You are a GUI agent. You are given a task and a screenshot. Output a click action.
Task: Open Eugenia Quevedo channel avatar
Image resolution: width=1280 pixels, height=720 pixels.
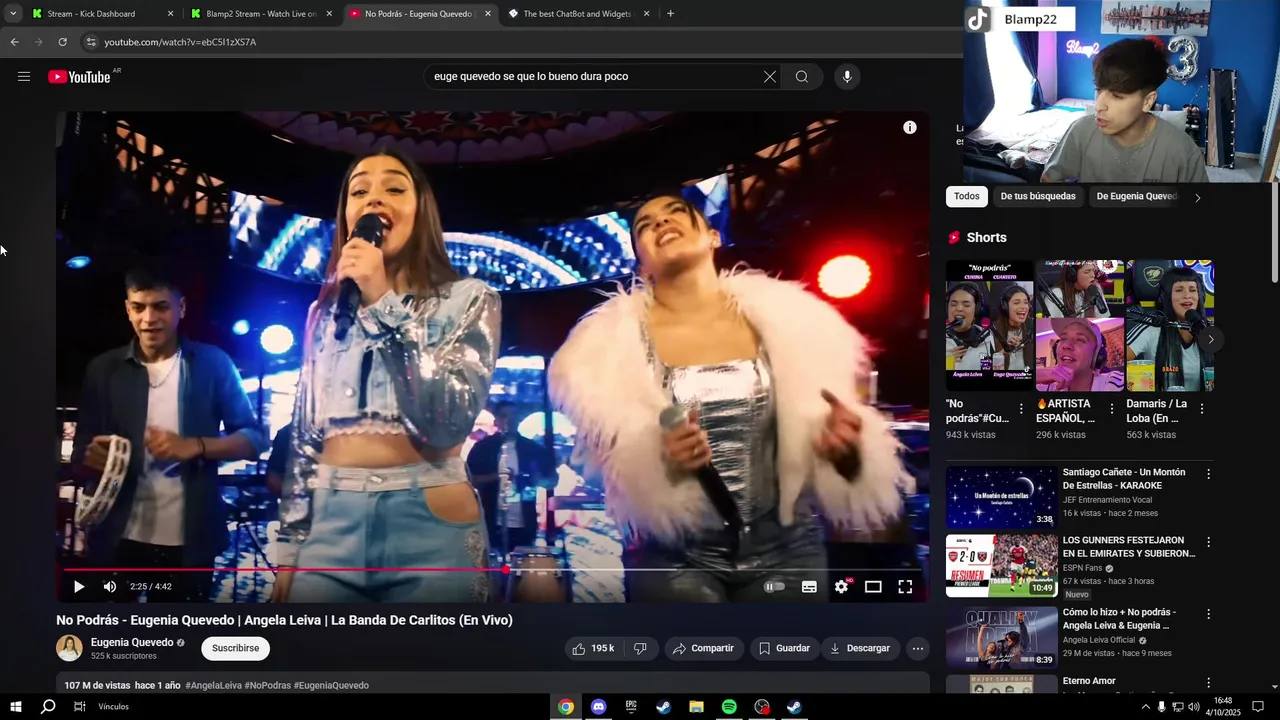click(69, 648)
